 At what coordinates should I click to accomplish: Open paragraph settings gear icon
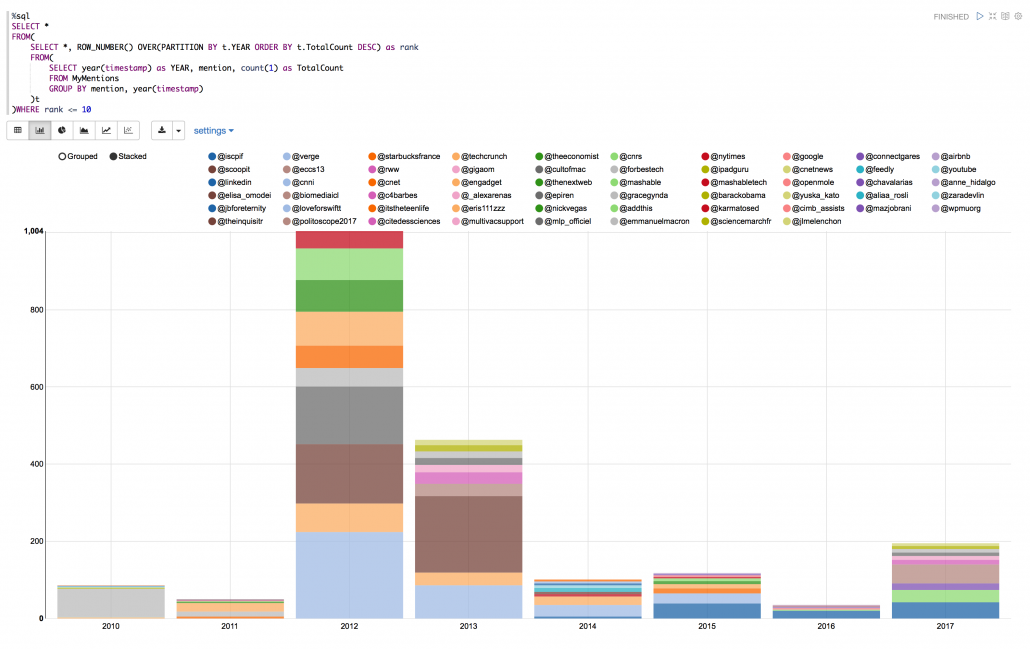1018,17
